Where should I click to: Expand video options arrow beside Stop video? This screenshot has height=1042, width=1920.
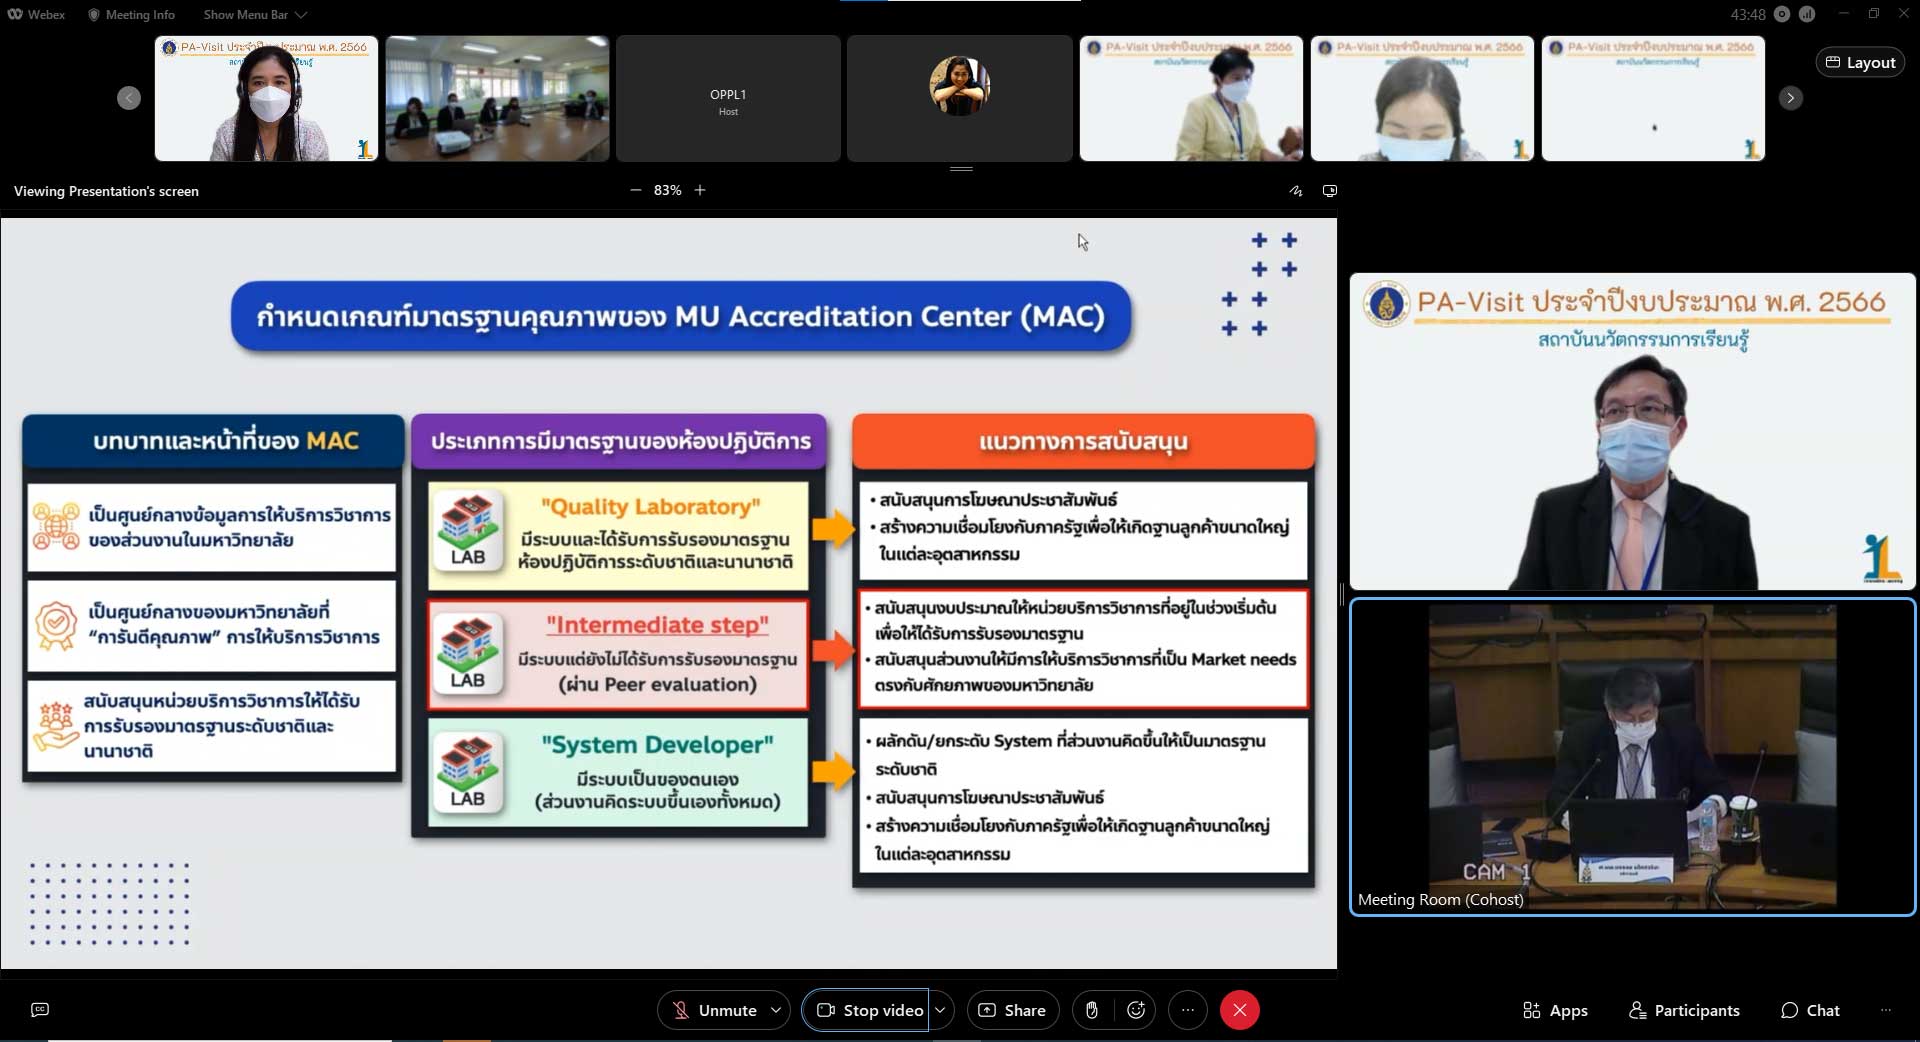tap(941, 1010)
